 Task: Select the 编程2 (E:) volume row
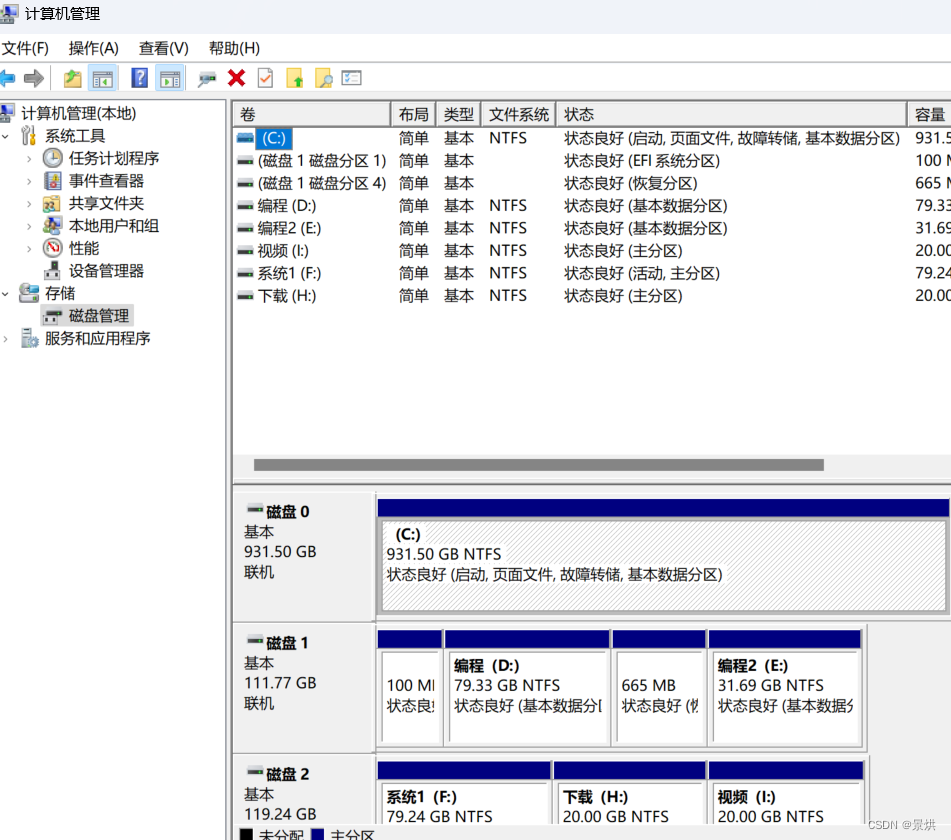(592, 228)
